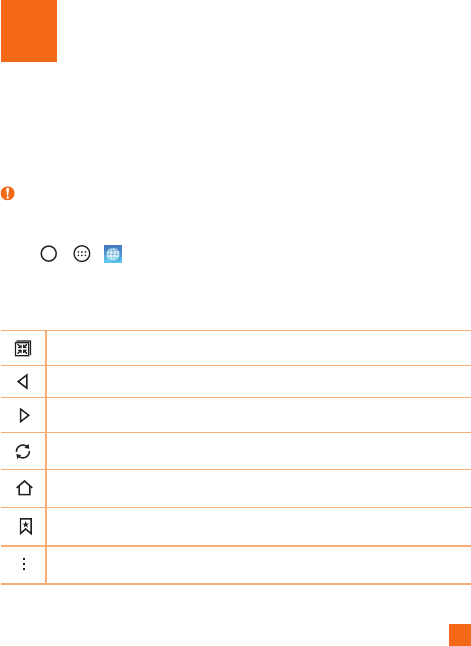Image resolution: width=471 pixels, height=646 pixels.
Task: Tap the blue globe browser icon
Action: [x=113, y=254]
